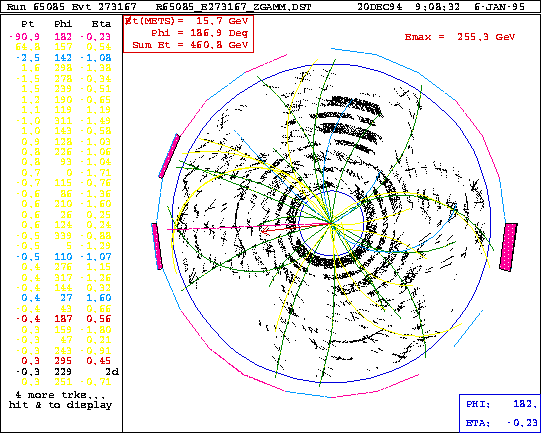This screenshot has width=541, height=433.
Task: Select the inner blue circle of the detector
Action: click(331, 223)
